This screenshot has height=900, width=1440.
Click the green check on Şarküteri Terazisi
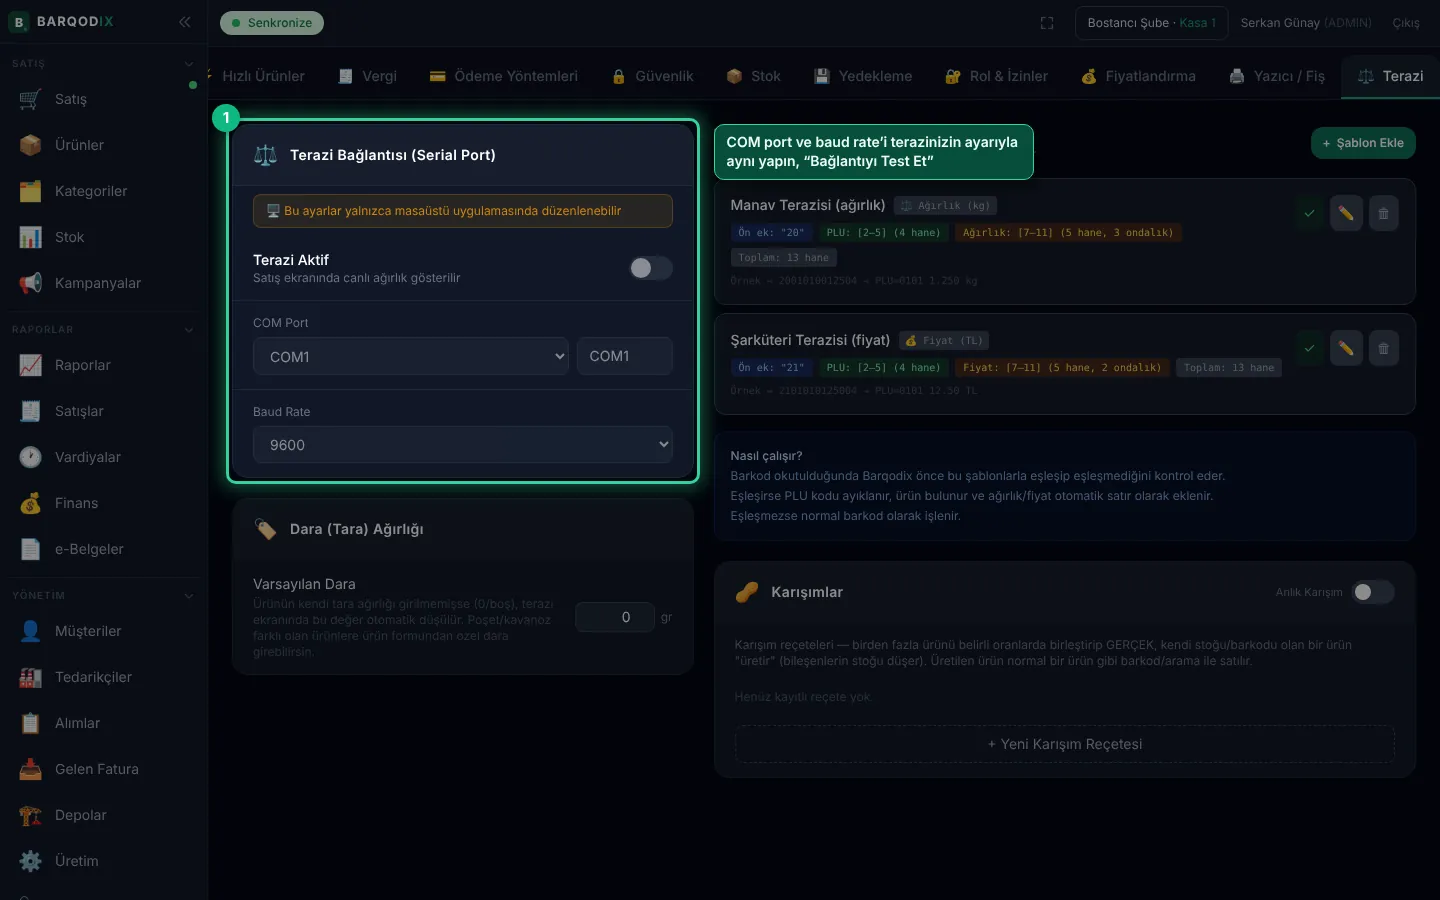click(1309, 348)
